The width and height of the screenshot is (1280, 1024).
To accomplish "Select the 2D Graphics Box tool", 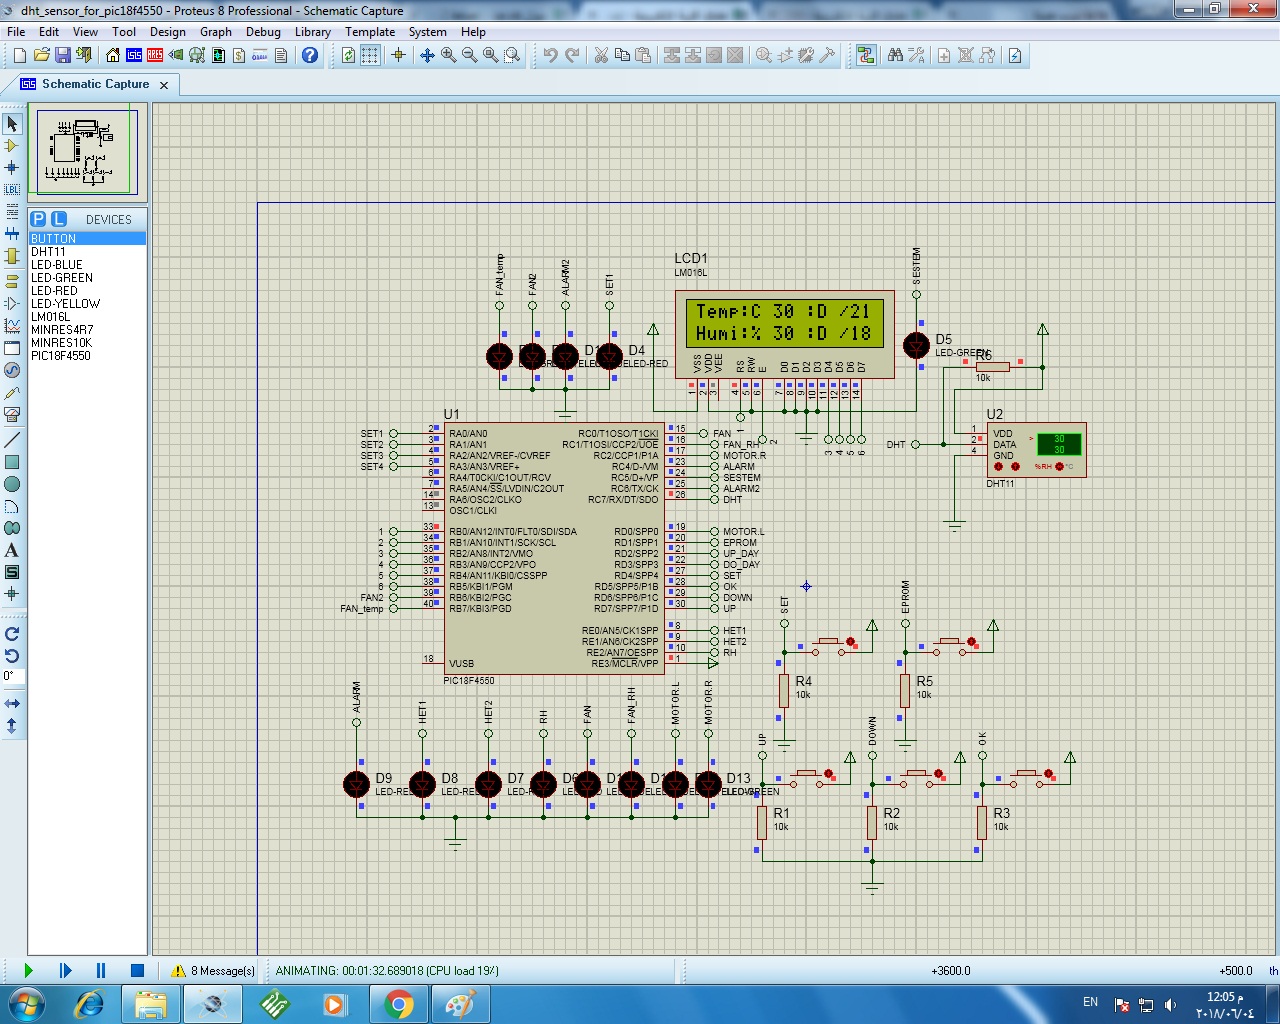I will click(12, 462).
